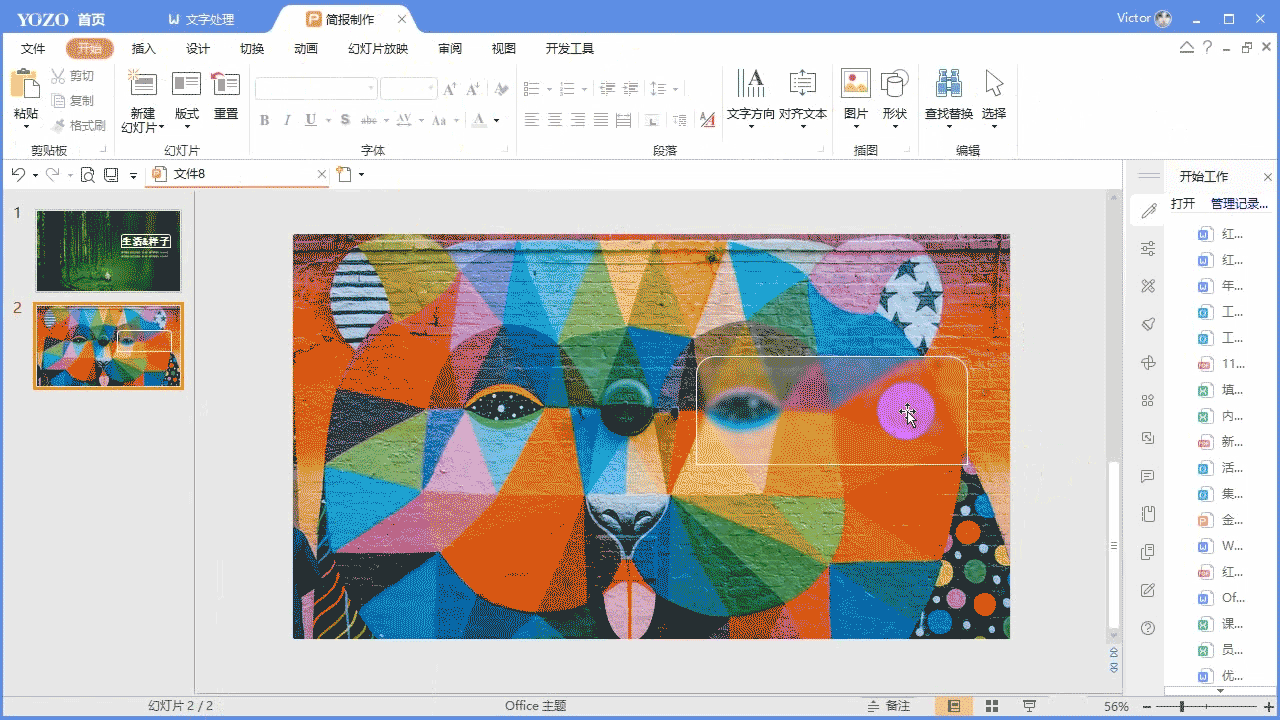Switch to the 插入 ribbon tab
1280x720 pixels.
[x=144, y=49]
